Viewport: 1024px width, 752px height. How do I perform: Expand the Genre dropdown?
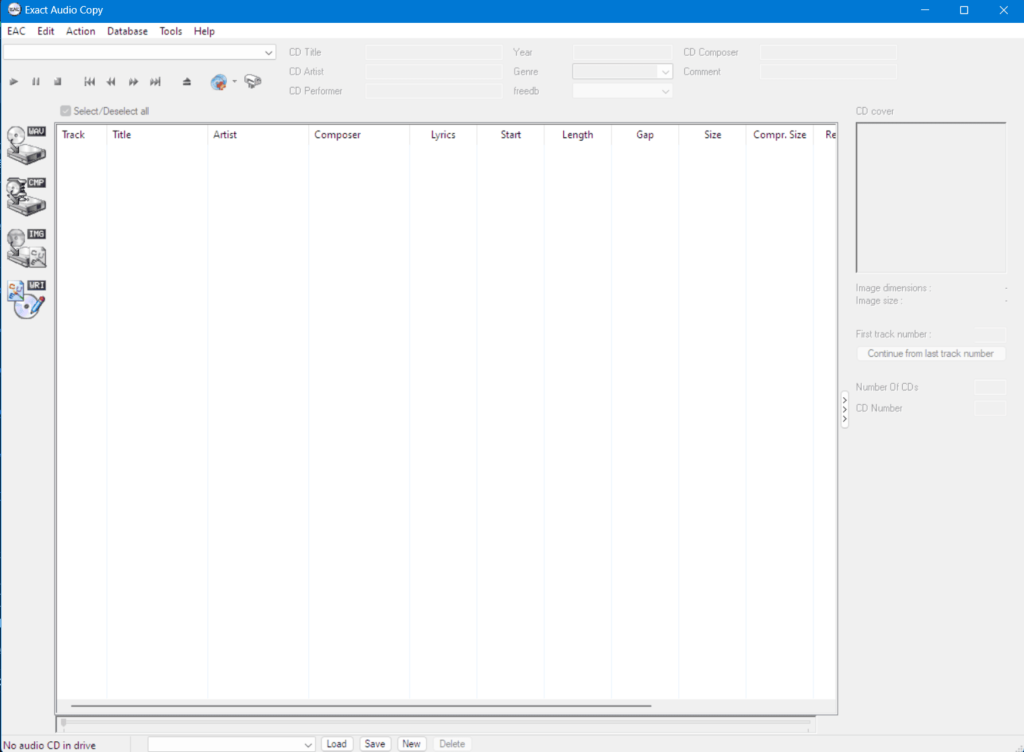coord(665,72)
